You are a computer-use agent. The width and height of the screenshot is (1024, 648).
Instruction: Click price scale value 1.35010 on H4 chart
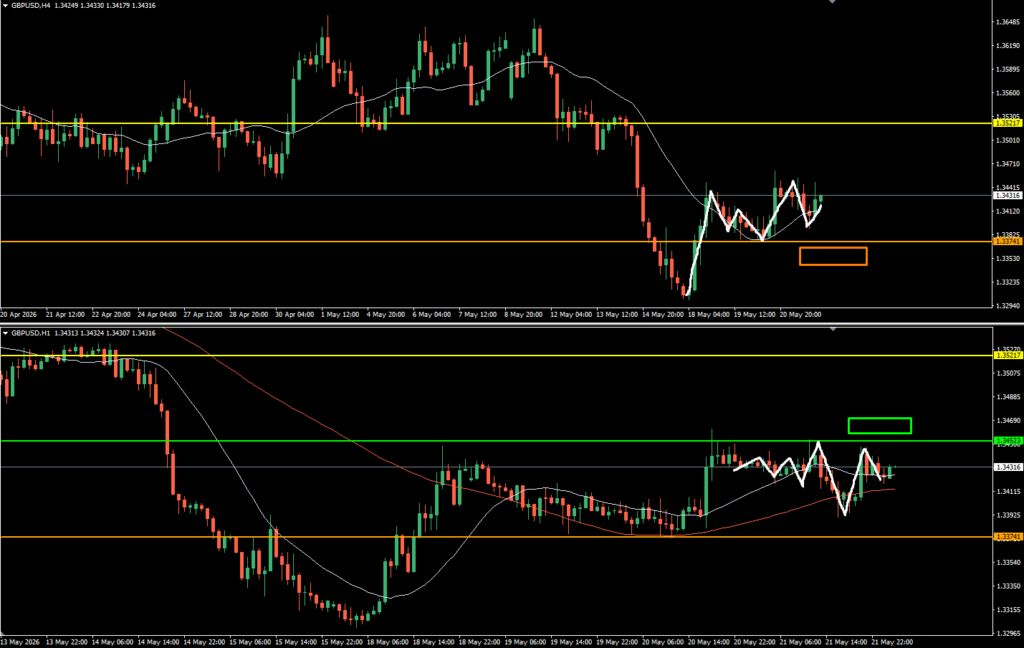(1007, 140)
